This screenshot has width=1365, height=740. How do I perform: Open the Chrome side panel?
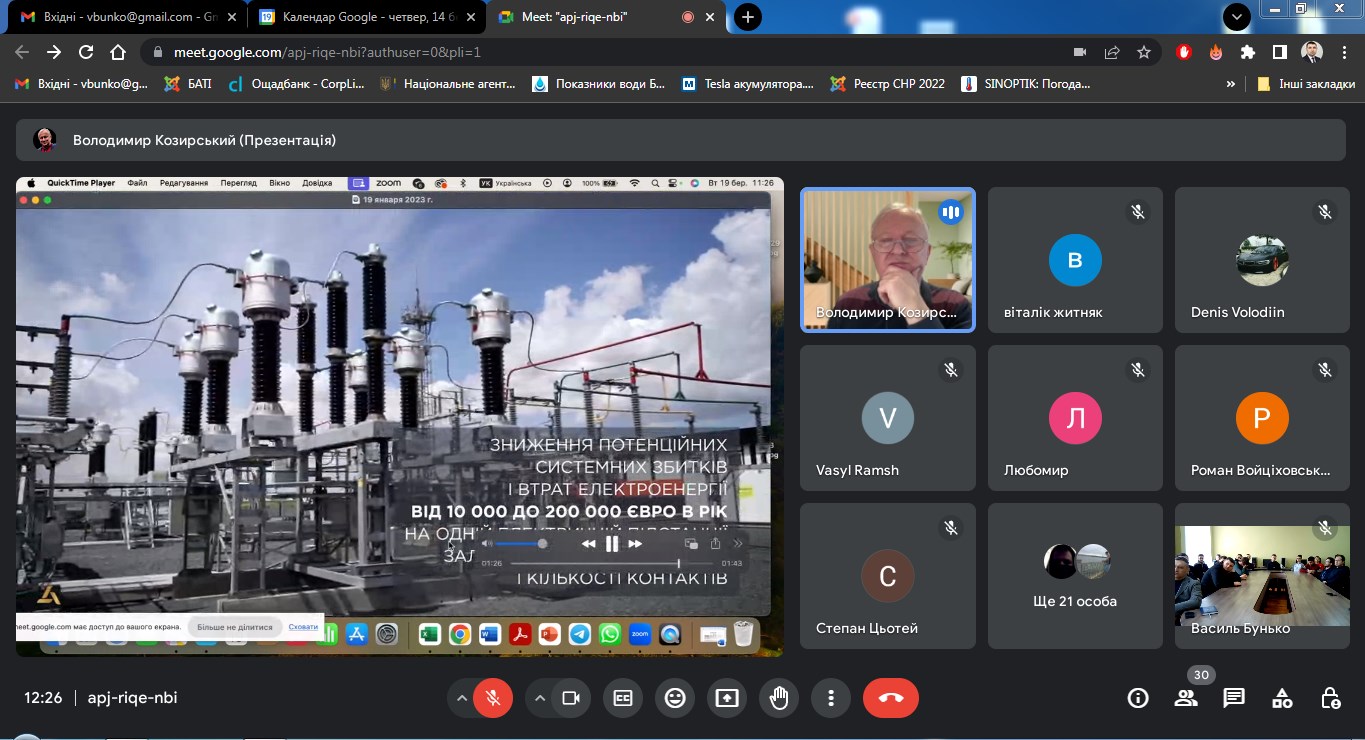click(x=1279, y=52)
